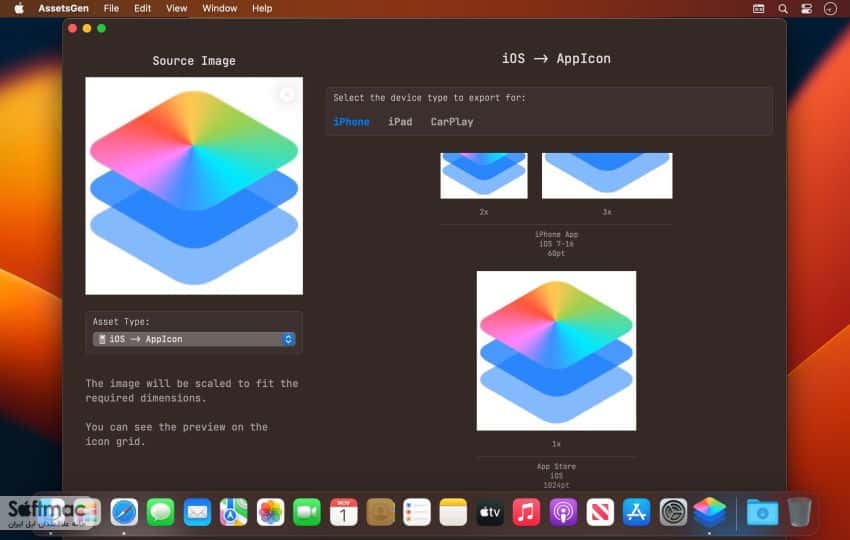Open FaceTime in the Dock
The height and width of the screenshot is (540, 850).
click(x=307, y=512)
